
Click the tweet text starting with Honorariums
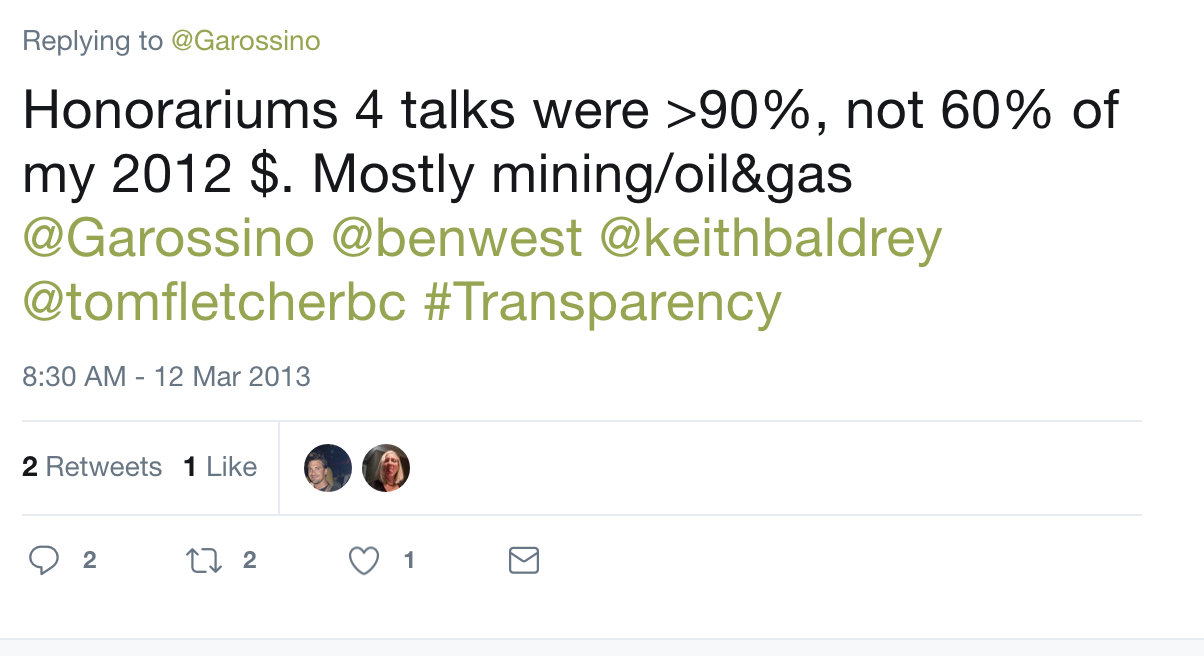(570, 142)
